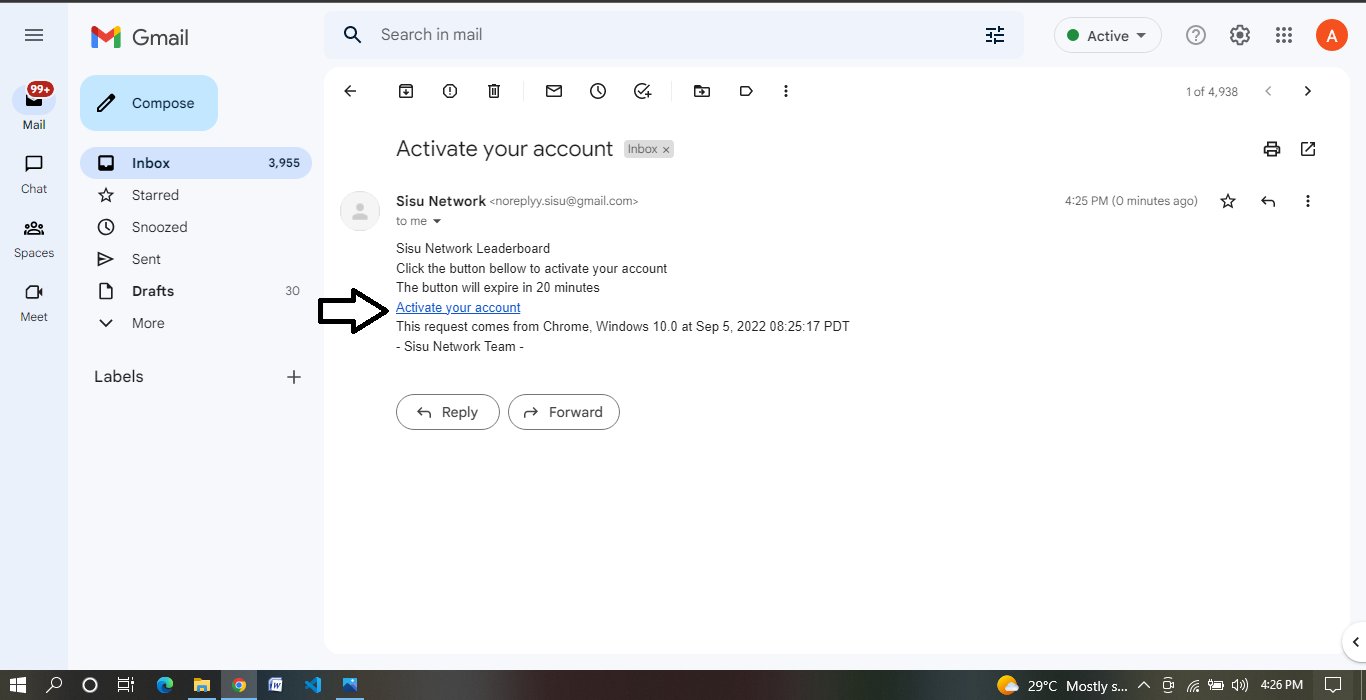Add this email to Tasks

coord(642,91)
